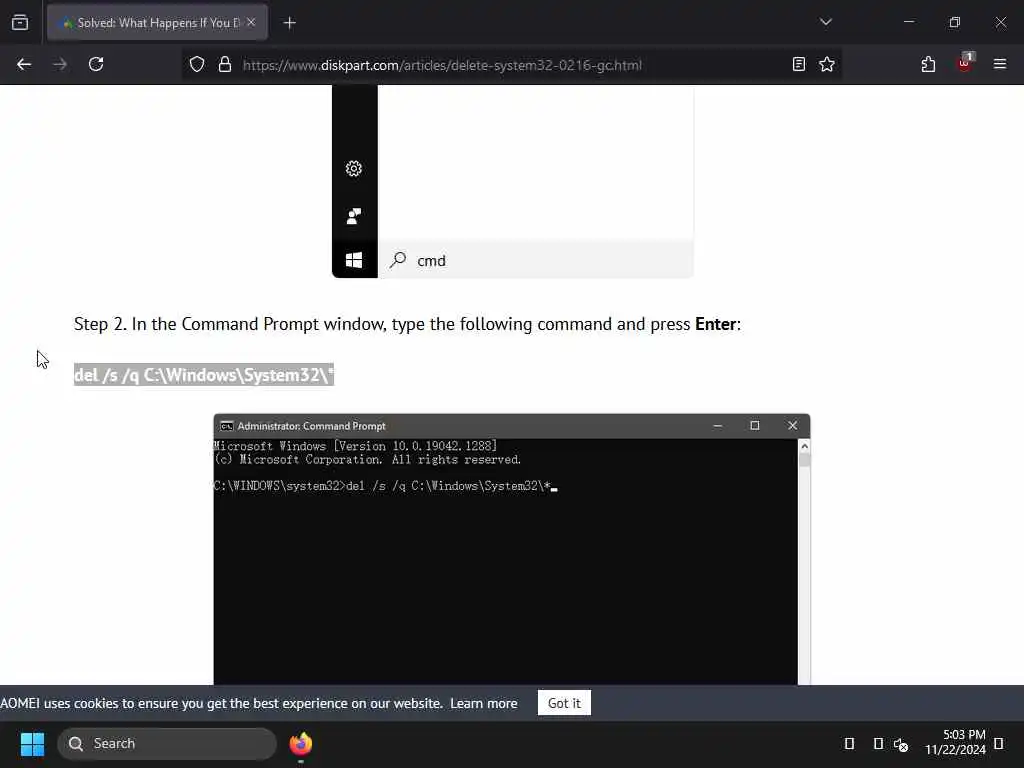Click the taskbar Search box
This screenshot has height=768, width=1024.
[x=167, y=744]
